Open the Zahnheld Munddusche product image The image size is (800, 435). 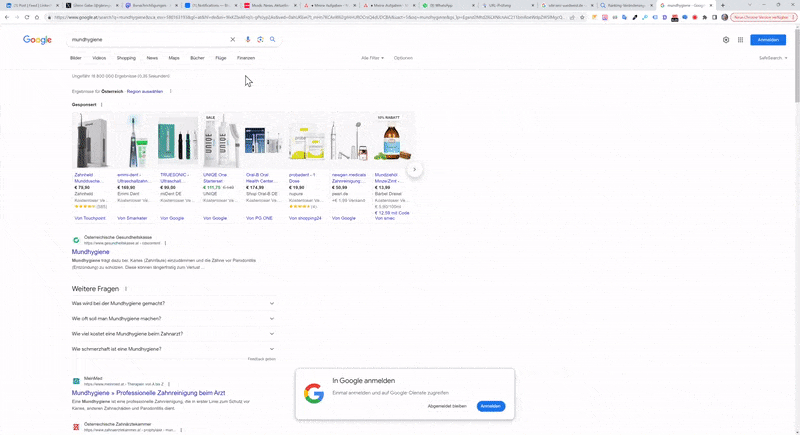click(91, 140)
